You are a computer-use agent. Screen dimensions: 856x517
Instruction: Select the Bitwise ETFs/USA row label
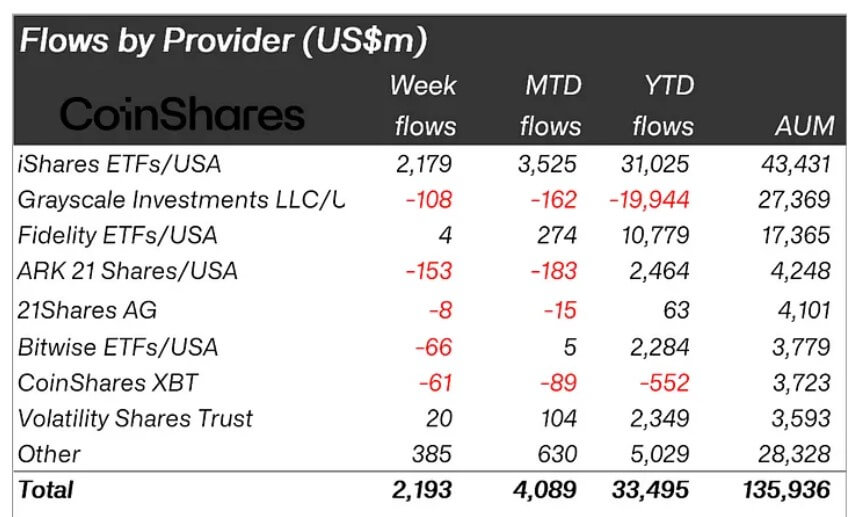(118, 347)
